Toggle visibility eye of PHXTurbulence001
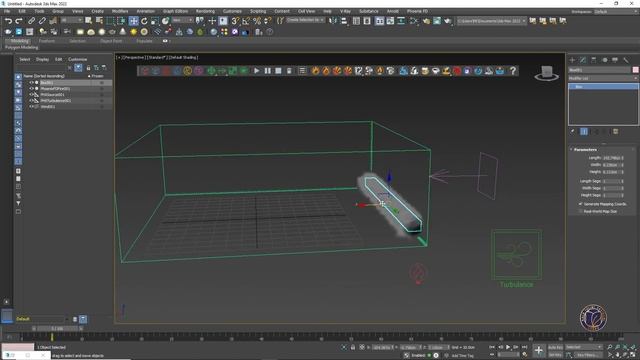Viewport: 640px width, 360px height. [31, 100]
